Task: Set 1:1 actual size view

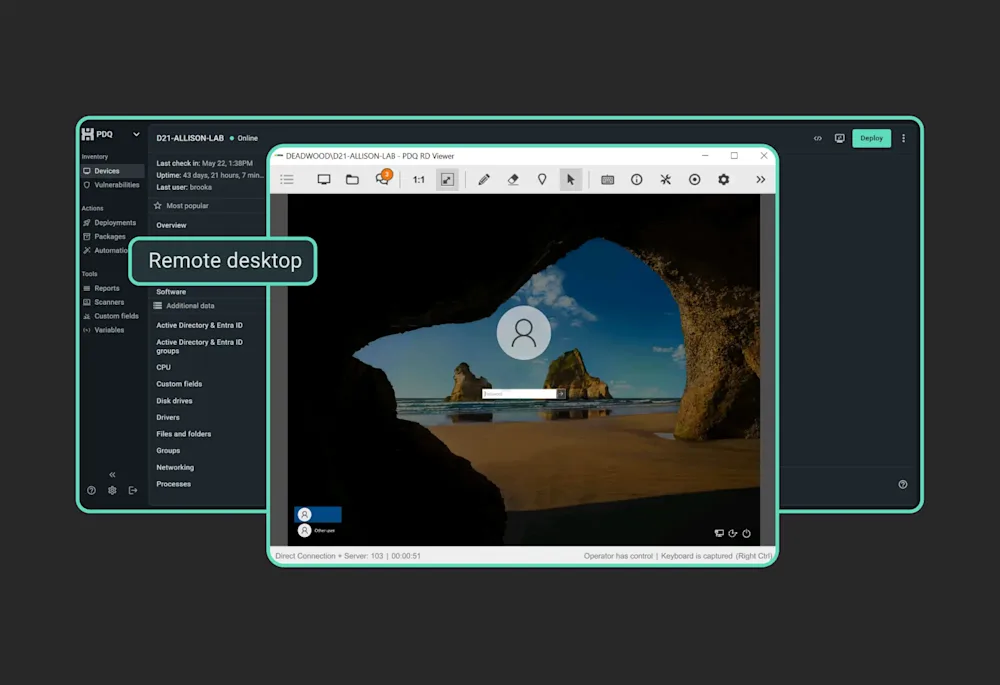Action: [x=418, y=180]
